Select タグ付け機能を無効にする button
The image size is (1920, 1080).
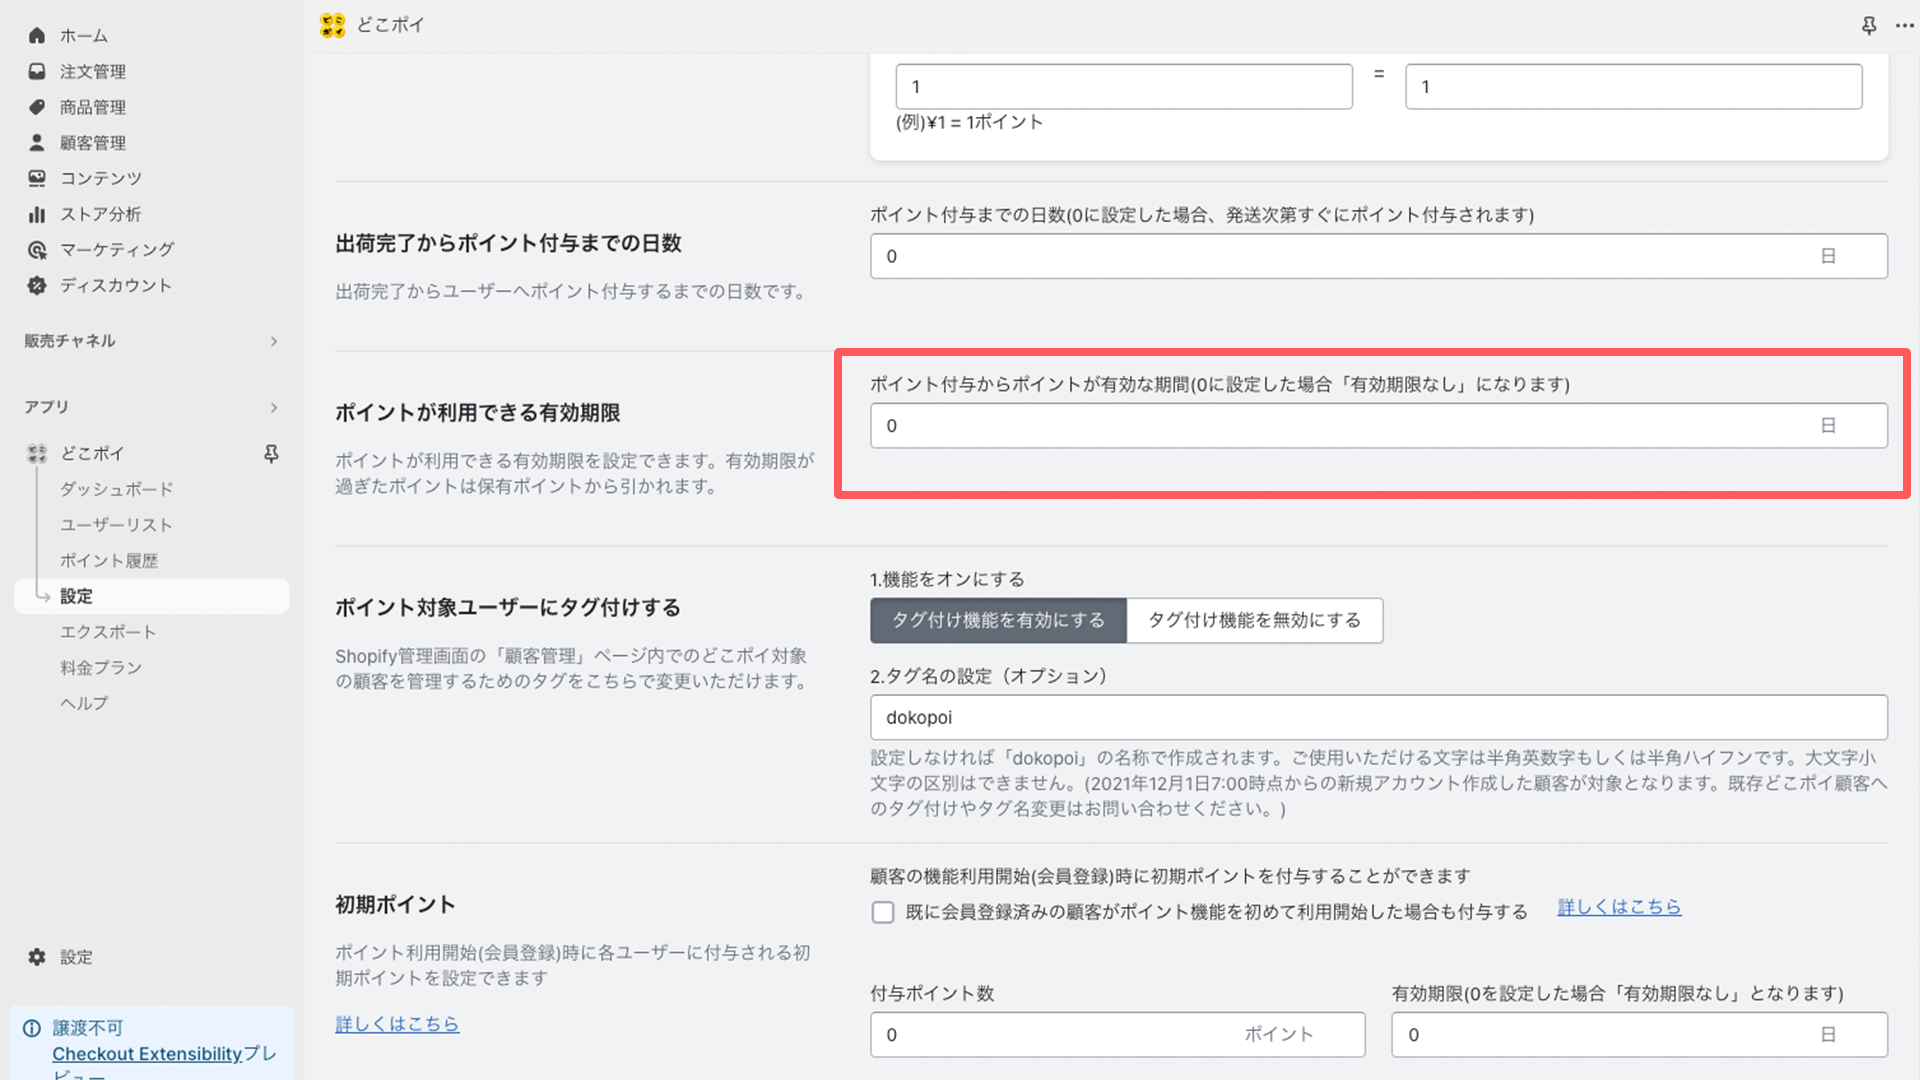1255,620
